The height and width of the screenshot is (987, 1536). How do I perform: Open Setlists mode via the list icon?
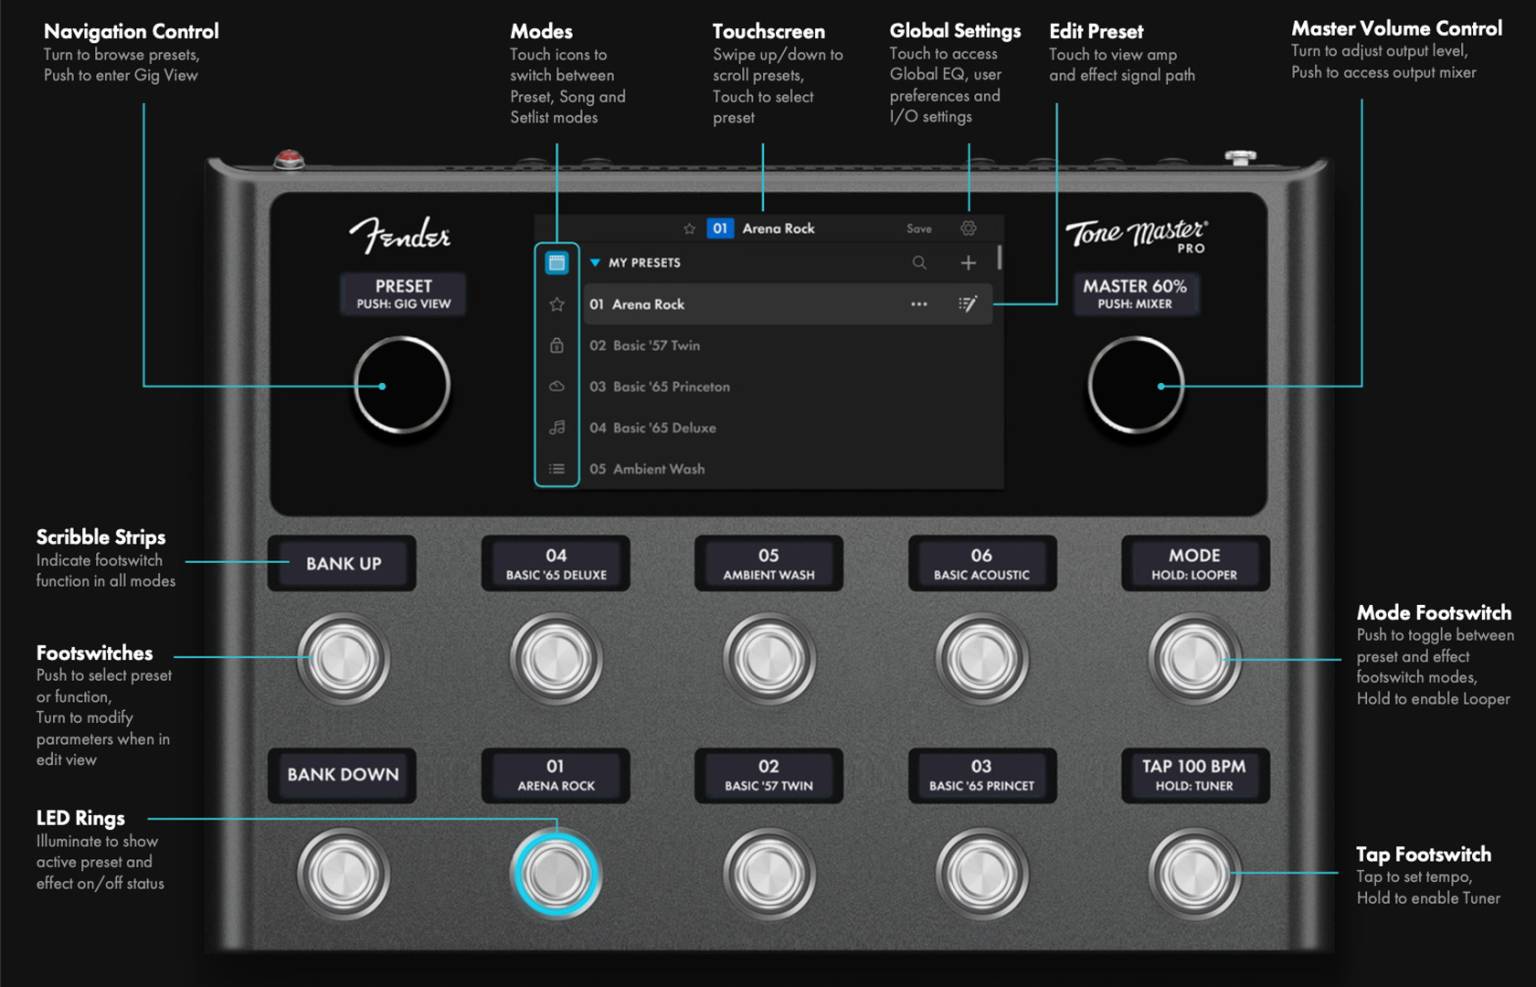coord(557,468)
